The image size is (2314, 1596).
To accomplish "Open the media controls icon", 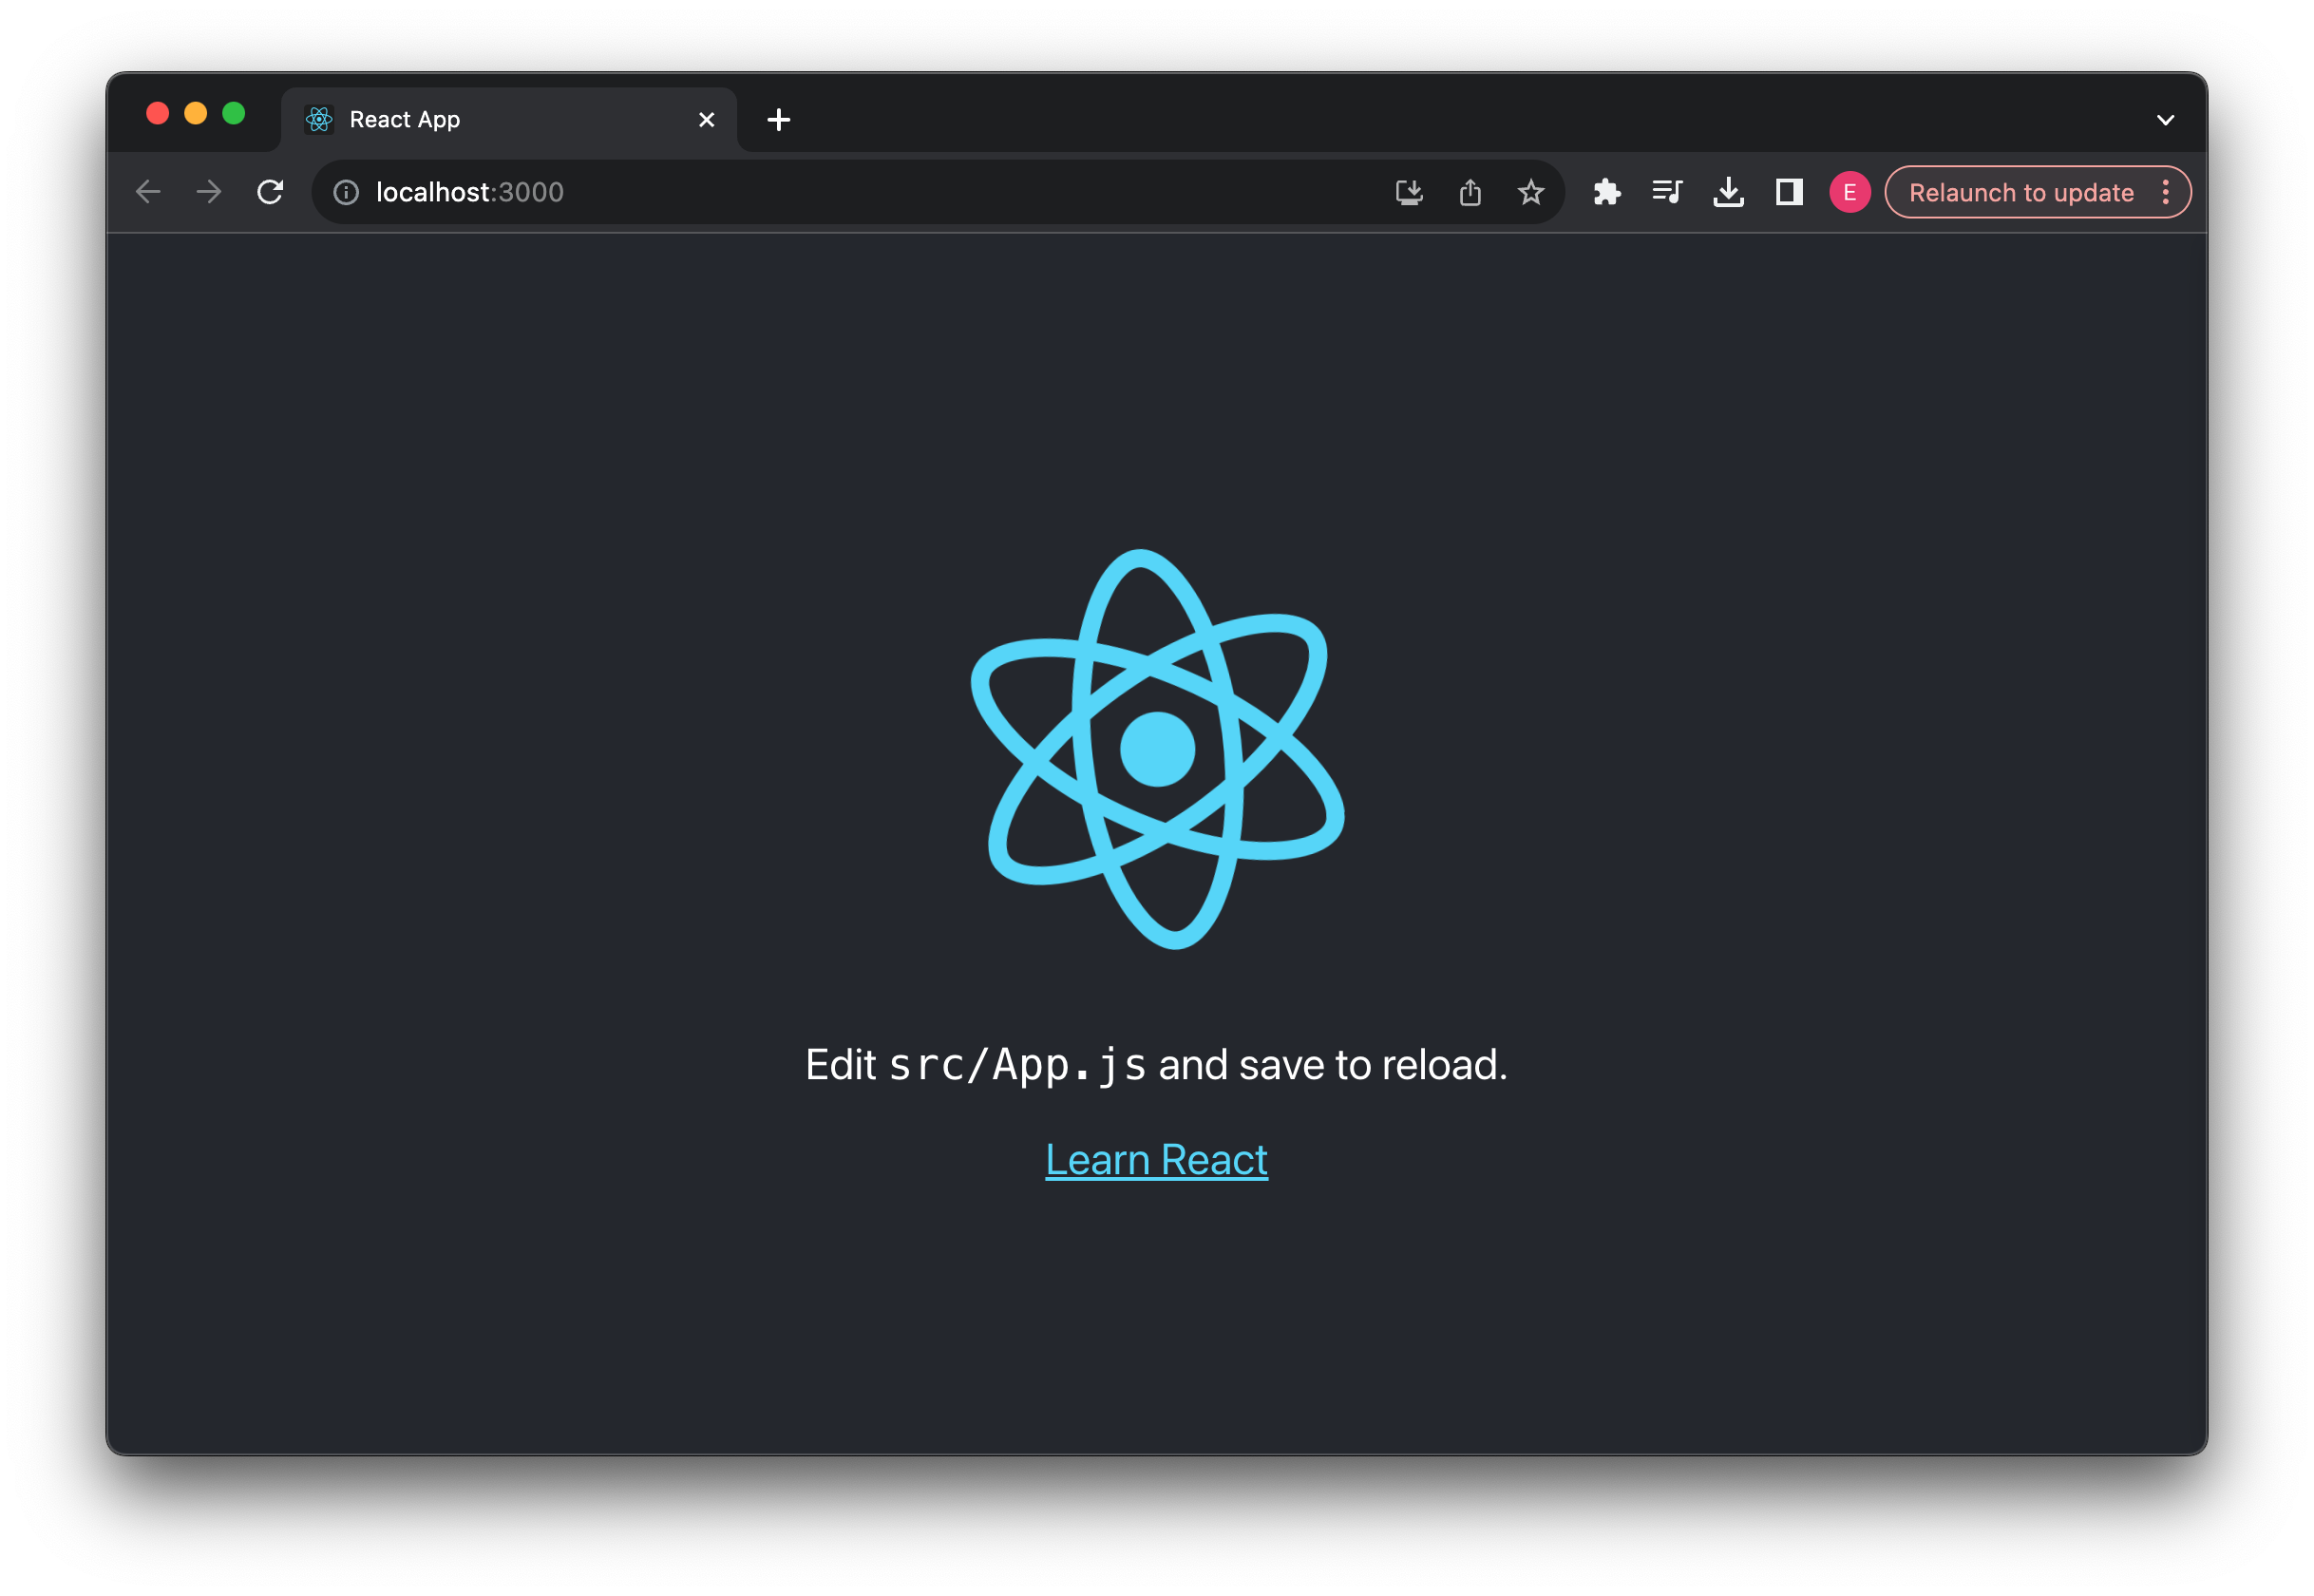I will pos(1667,192).
